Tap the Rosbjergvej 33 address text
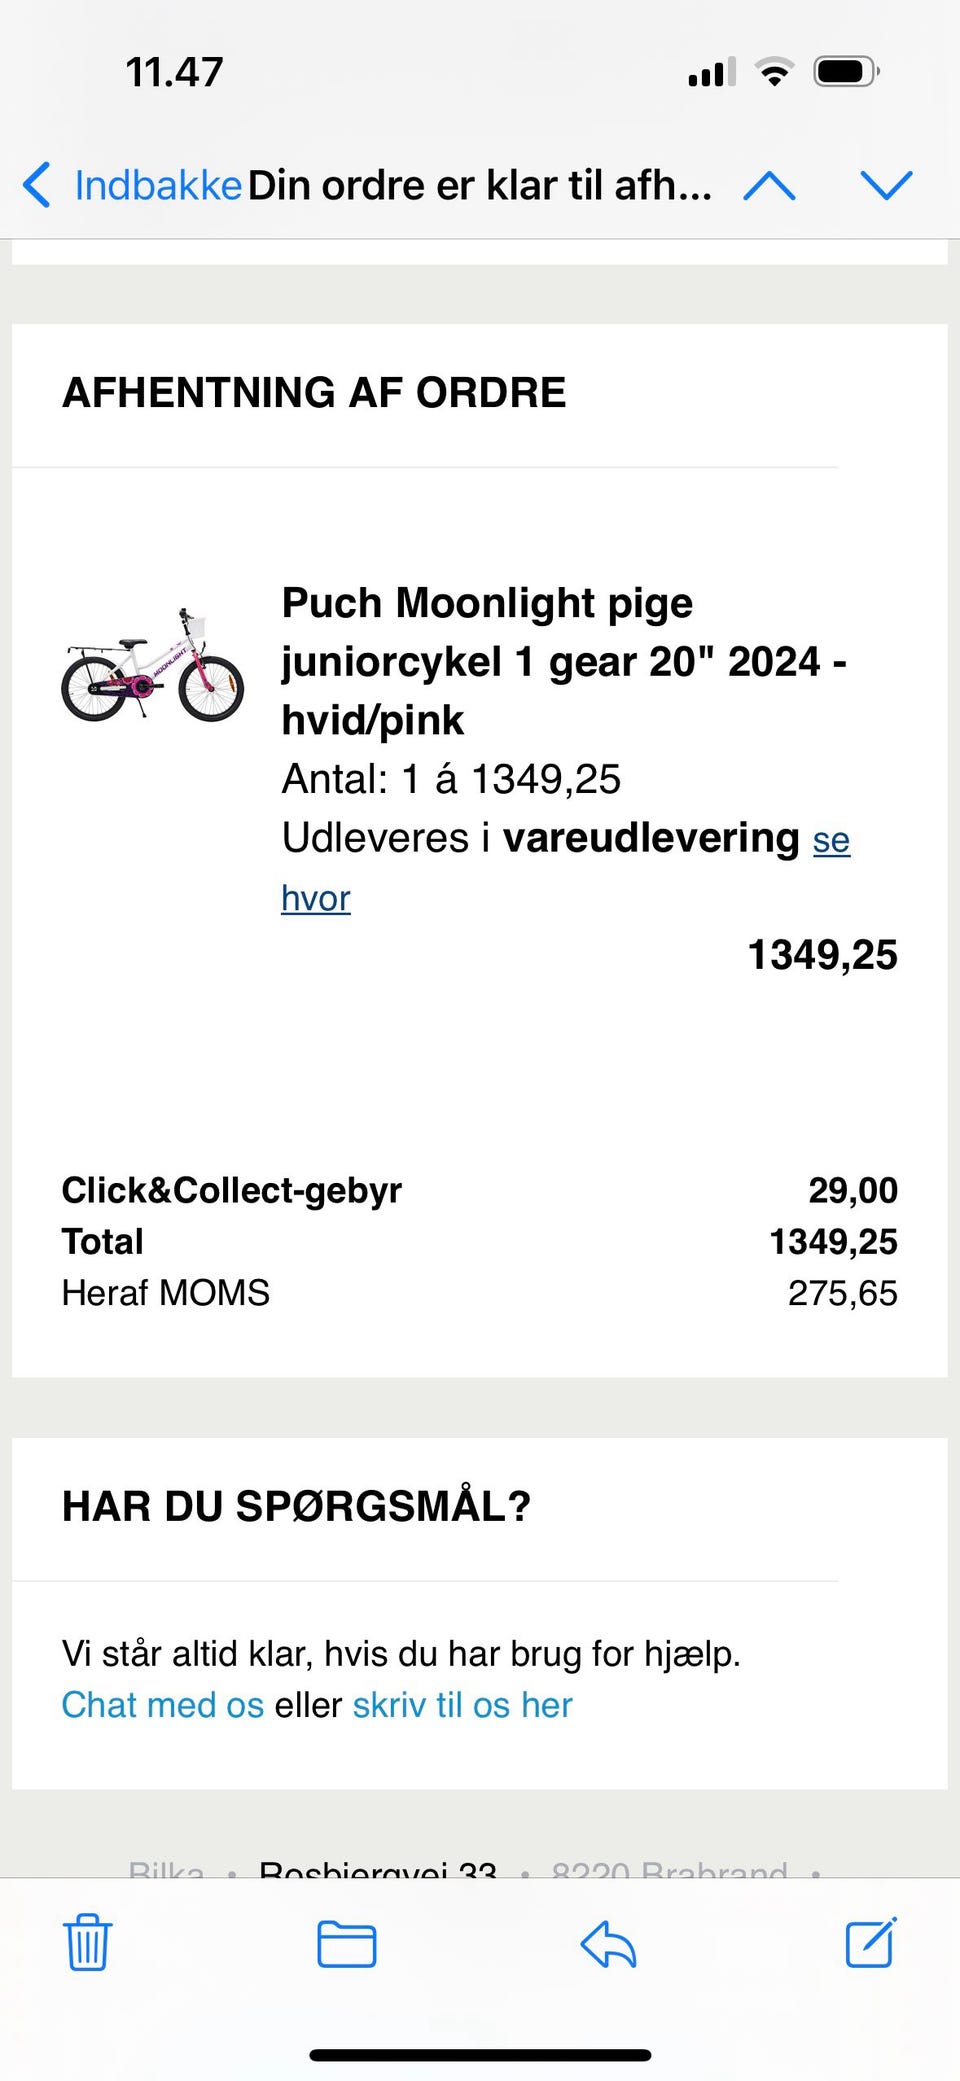This screenshot has width=960, height=2081. point(378,1868)
